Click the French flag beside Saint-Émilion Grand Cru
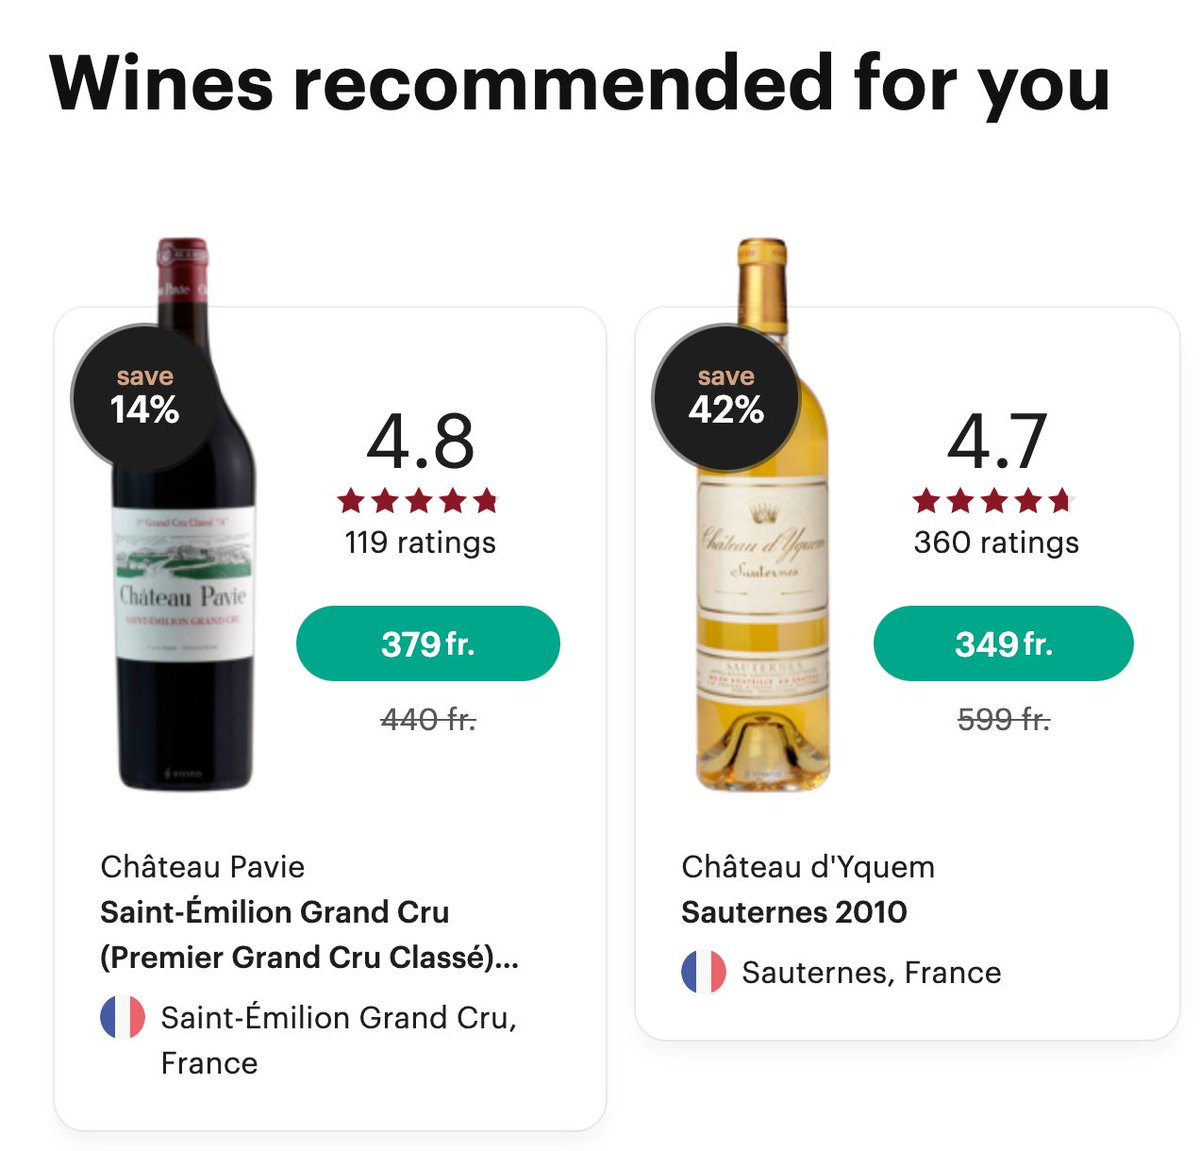The width and height of the screenshot is (1200, 1151). [x=123, y=1017]
